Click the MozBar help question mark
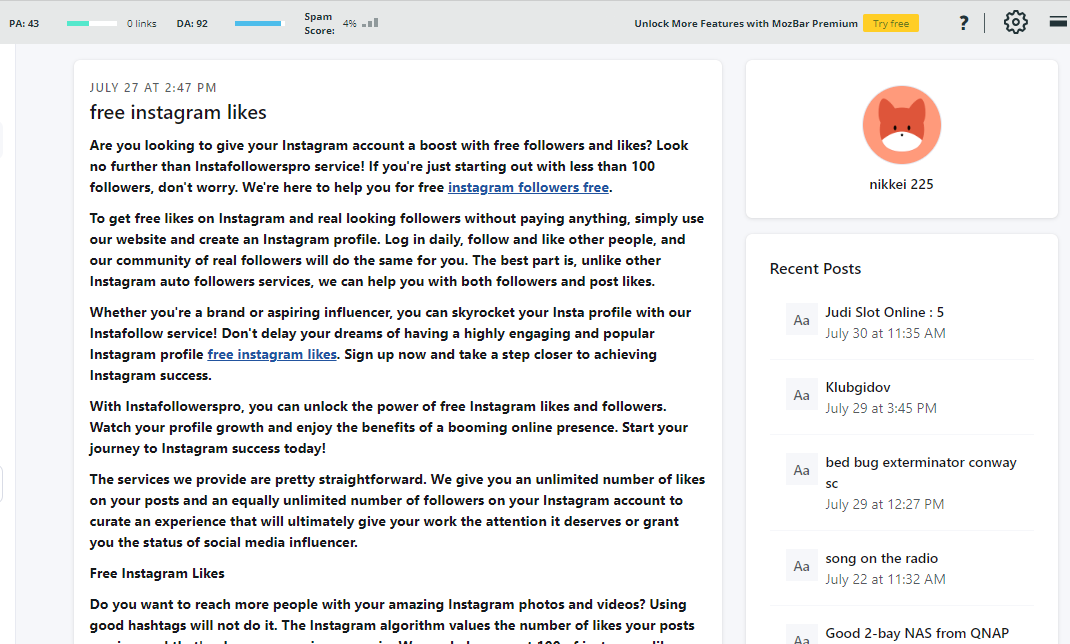1070x644 pixels. point(963,23)
